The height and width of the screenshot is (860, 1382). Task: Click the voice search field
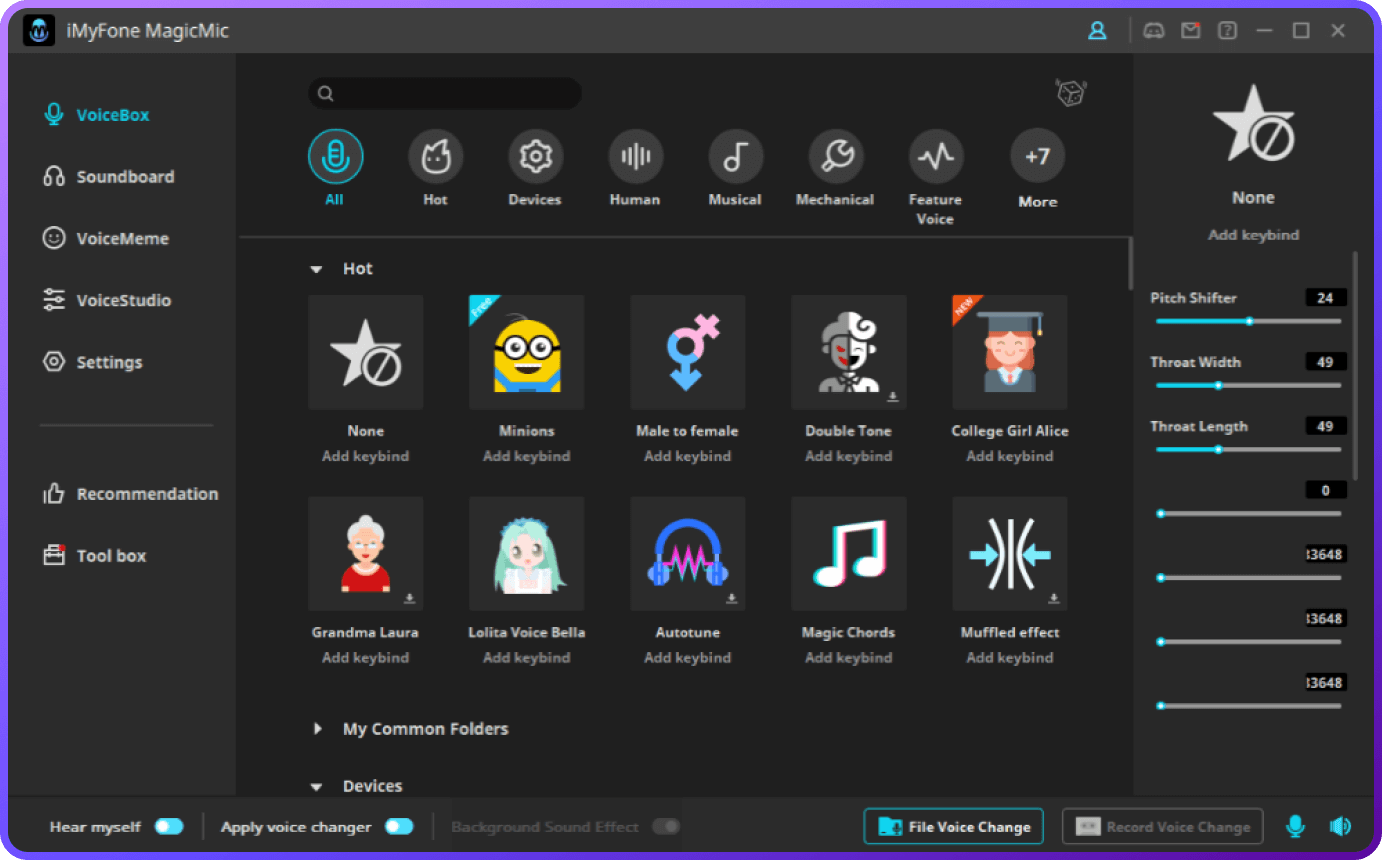click(445, 93)
